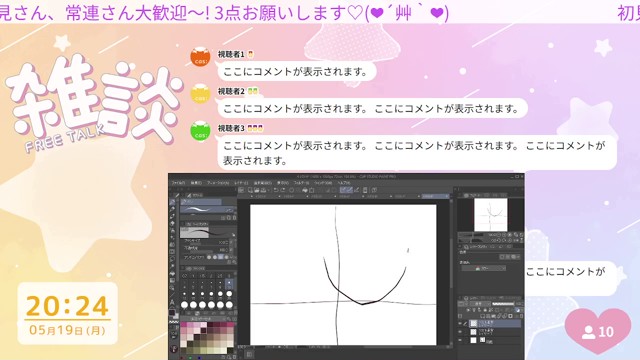This screenshot has height=360, width=640.
Task: Open the layer blending mode dropdown 通常
Action: coord(480,304)
